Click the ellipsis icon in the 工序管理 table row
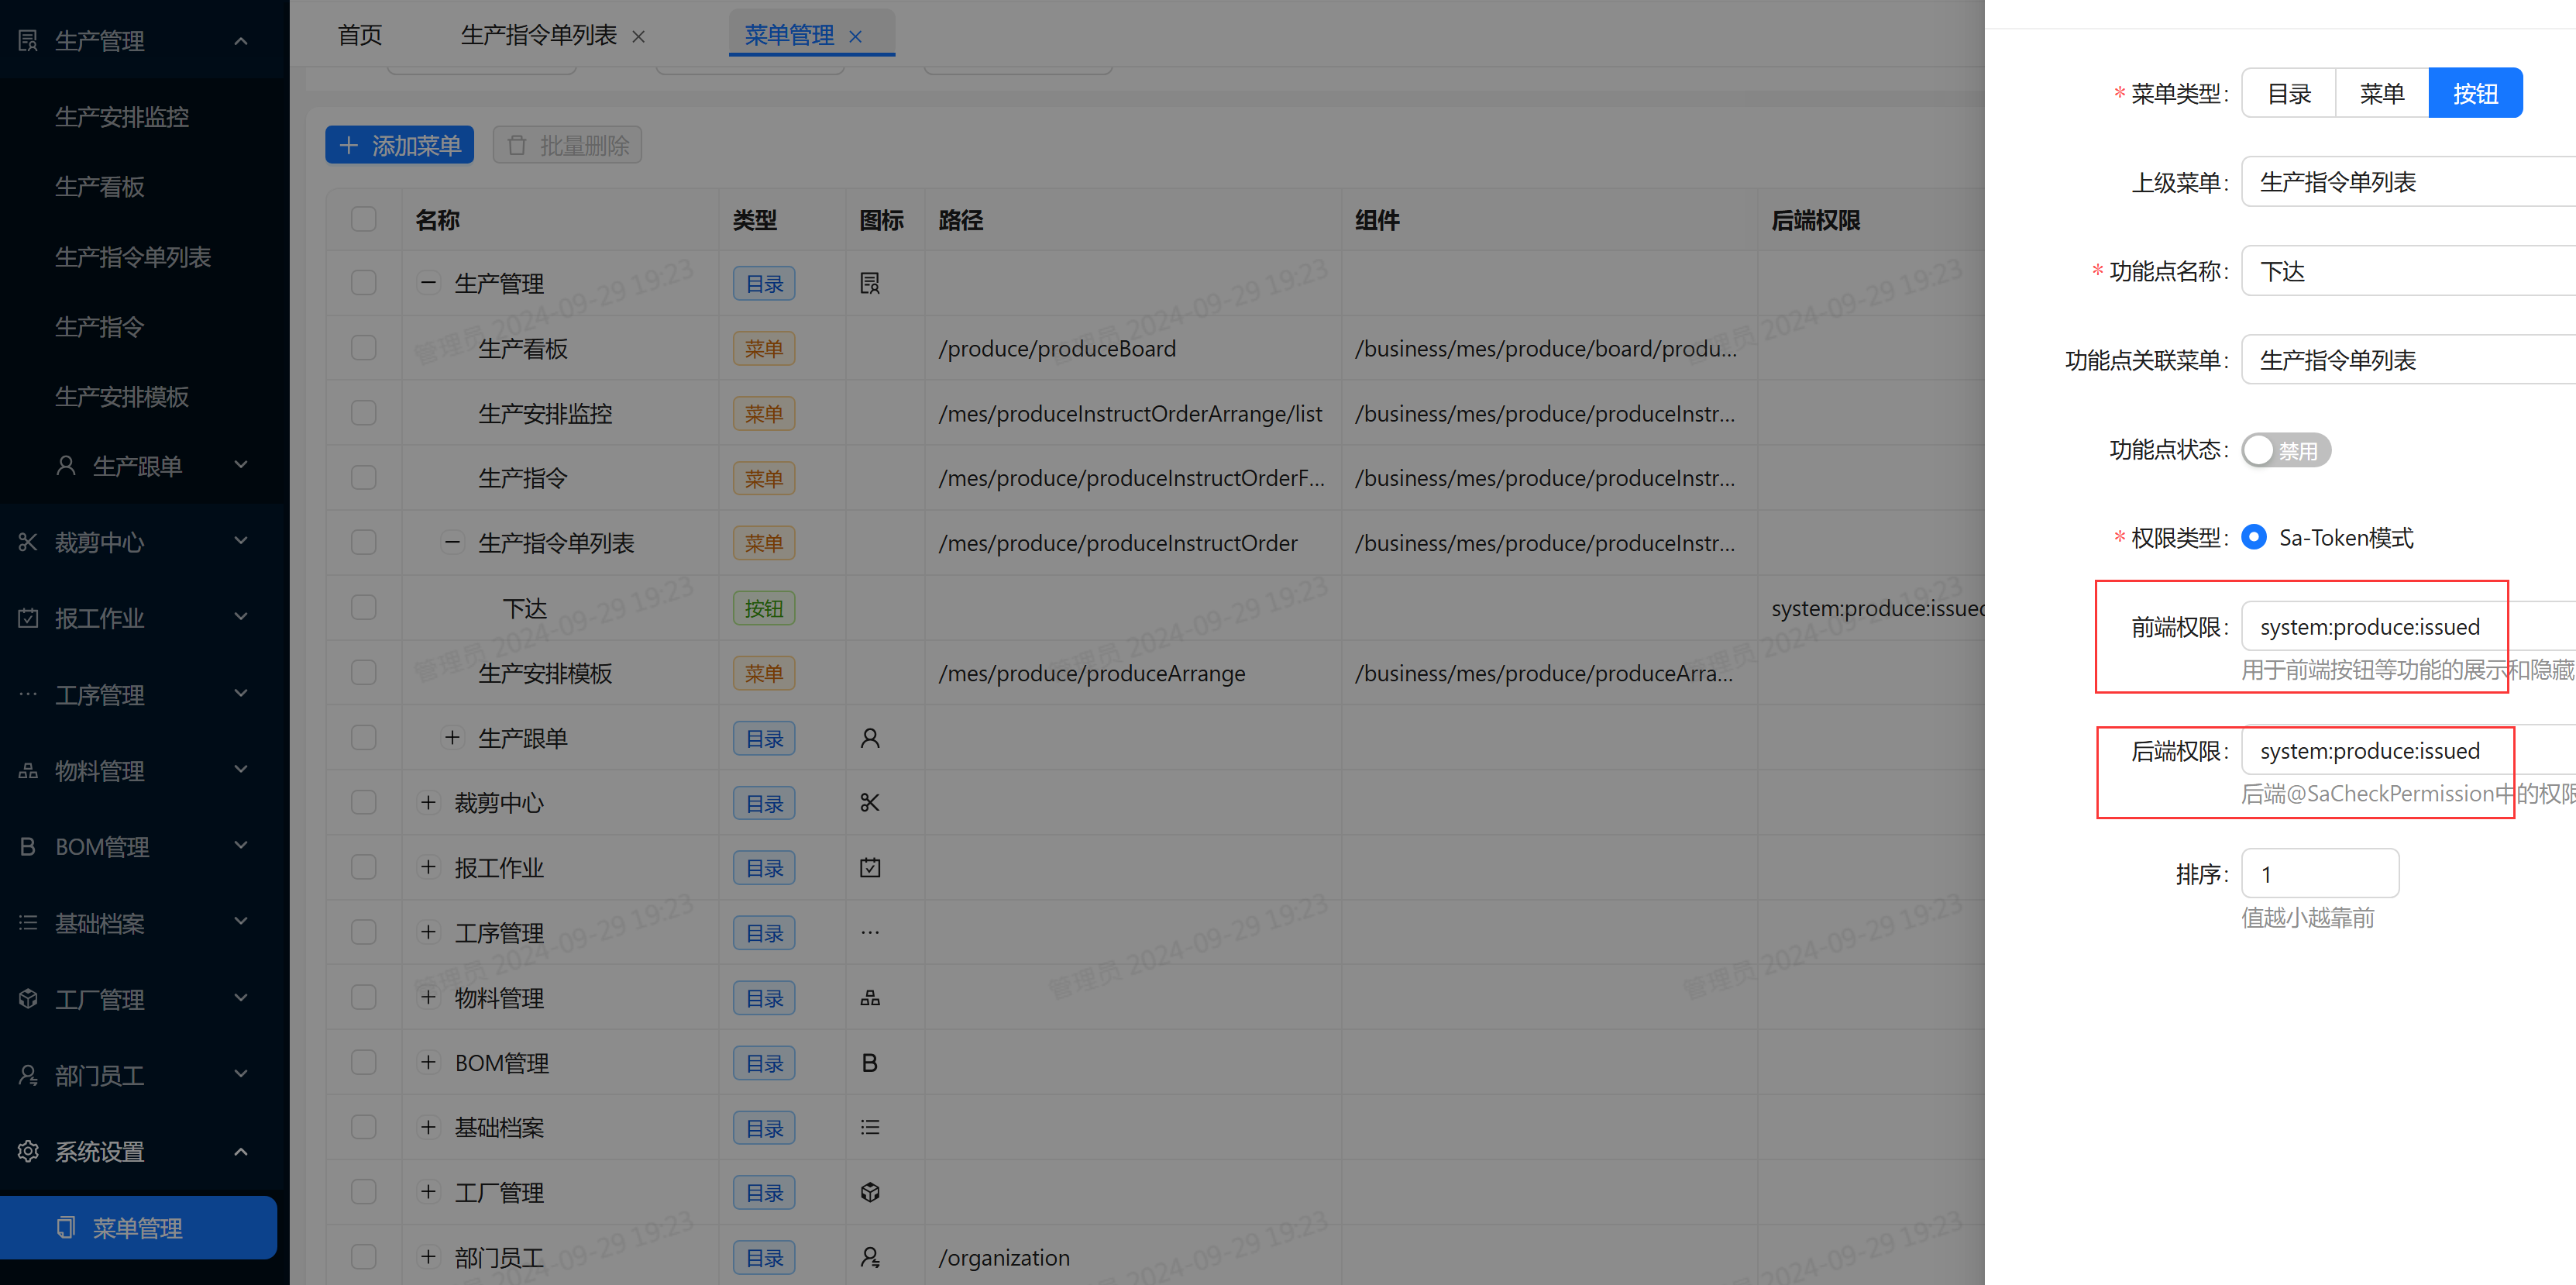 [x=870, y=932]
